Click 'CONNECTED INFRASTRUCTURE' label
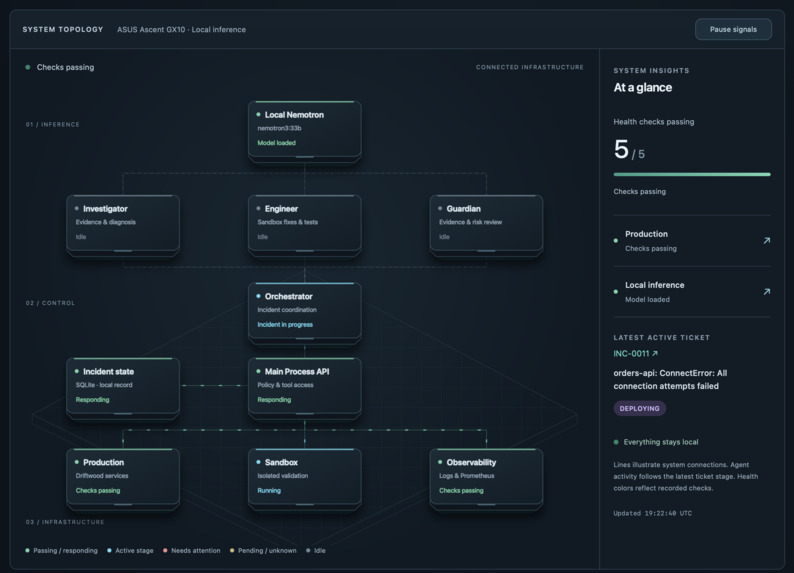The height and width of the screenshot is (573, 794). [530, 67]
